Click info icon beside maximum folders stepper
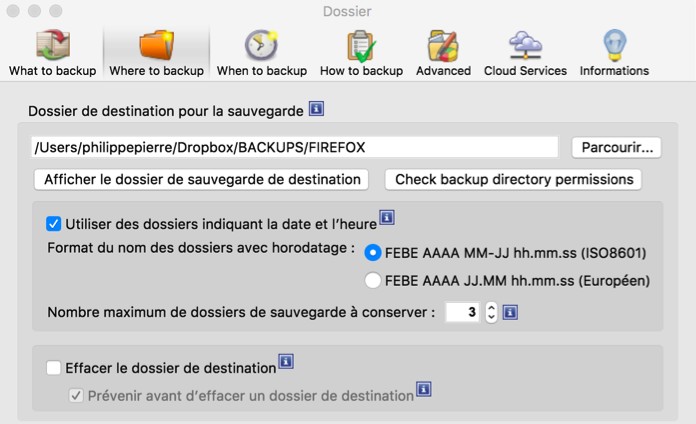 click(x=510, y=312)
